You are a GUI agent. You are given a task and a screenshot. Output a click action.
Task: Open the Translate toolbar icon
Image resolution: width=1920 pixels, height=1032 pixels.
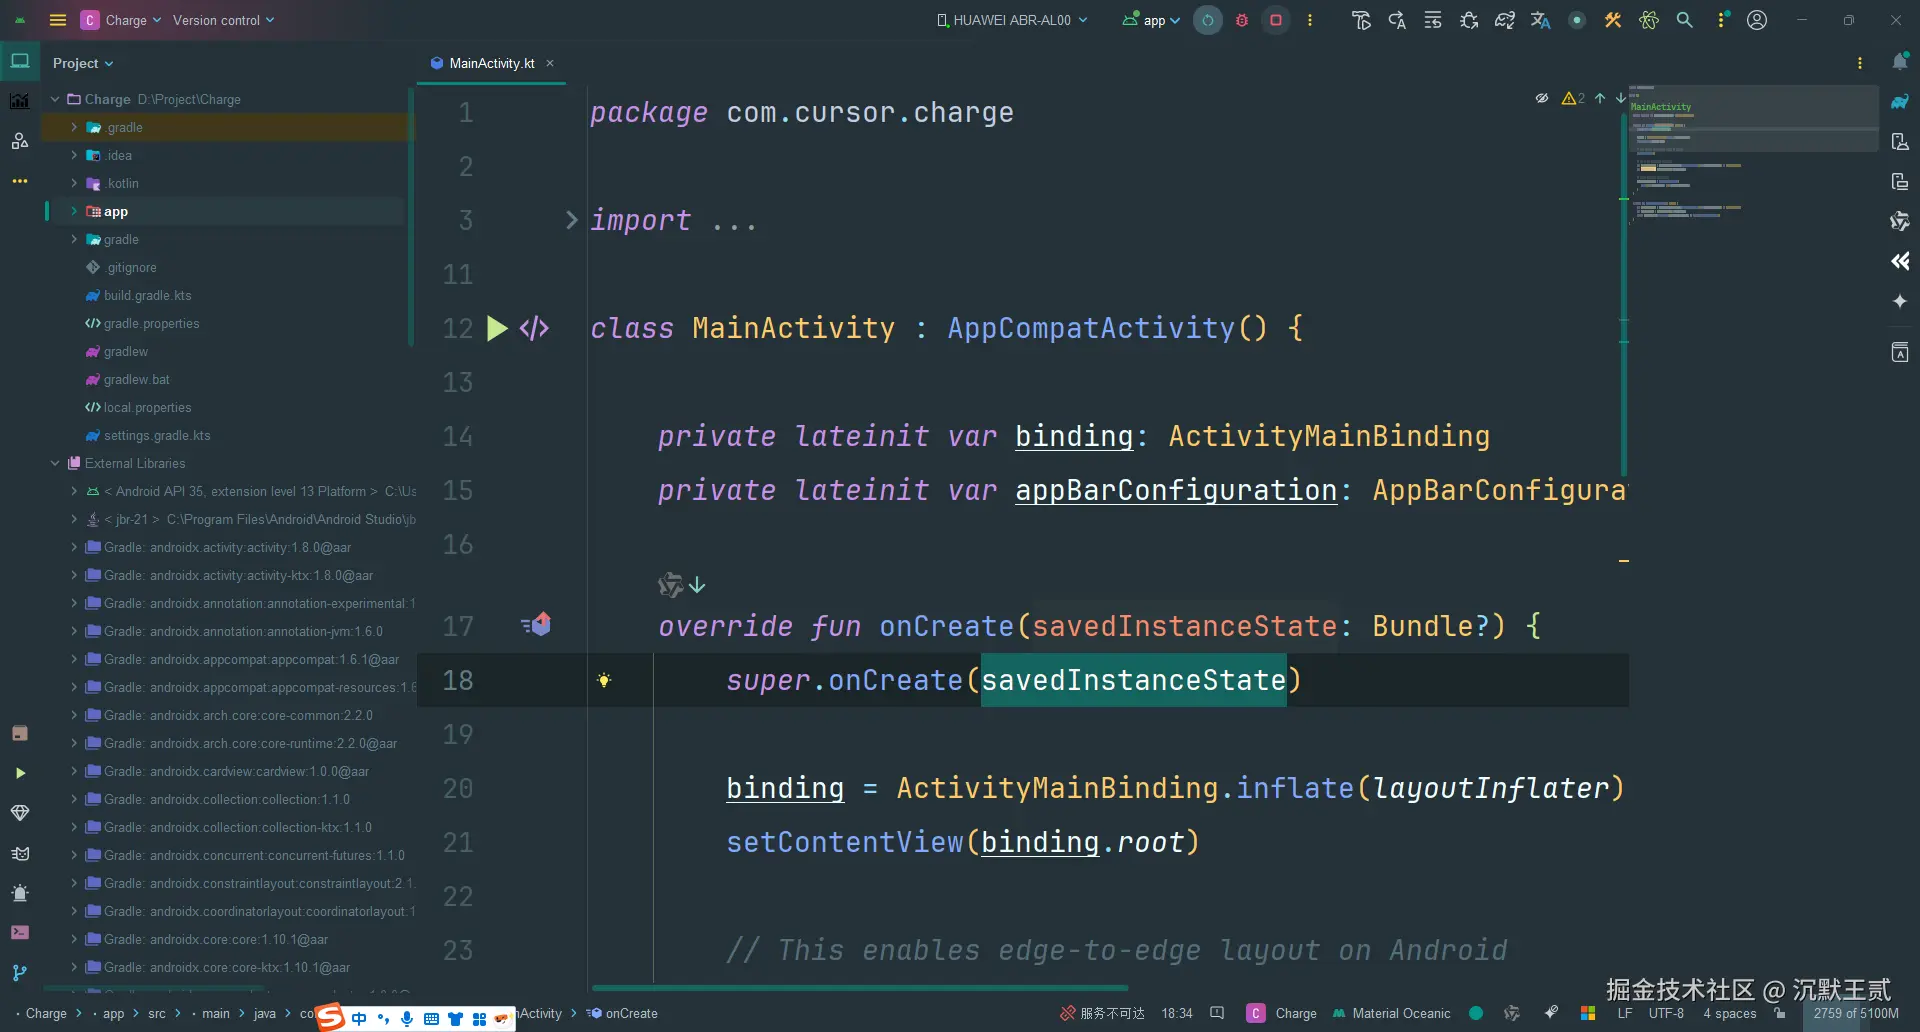point(1541,20)
